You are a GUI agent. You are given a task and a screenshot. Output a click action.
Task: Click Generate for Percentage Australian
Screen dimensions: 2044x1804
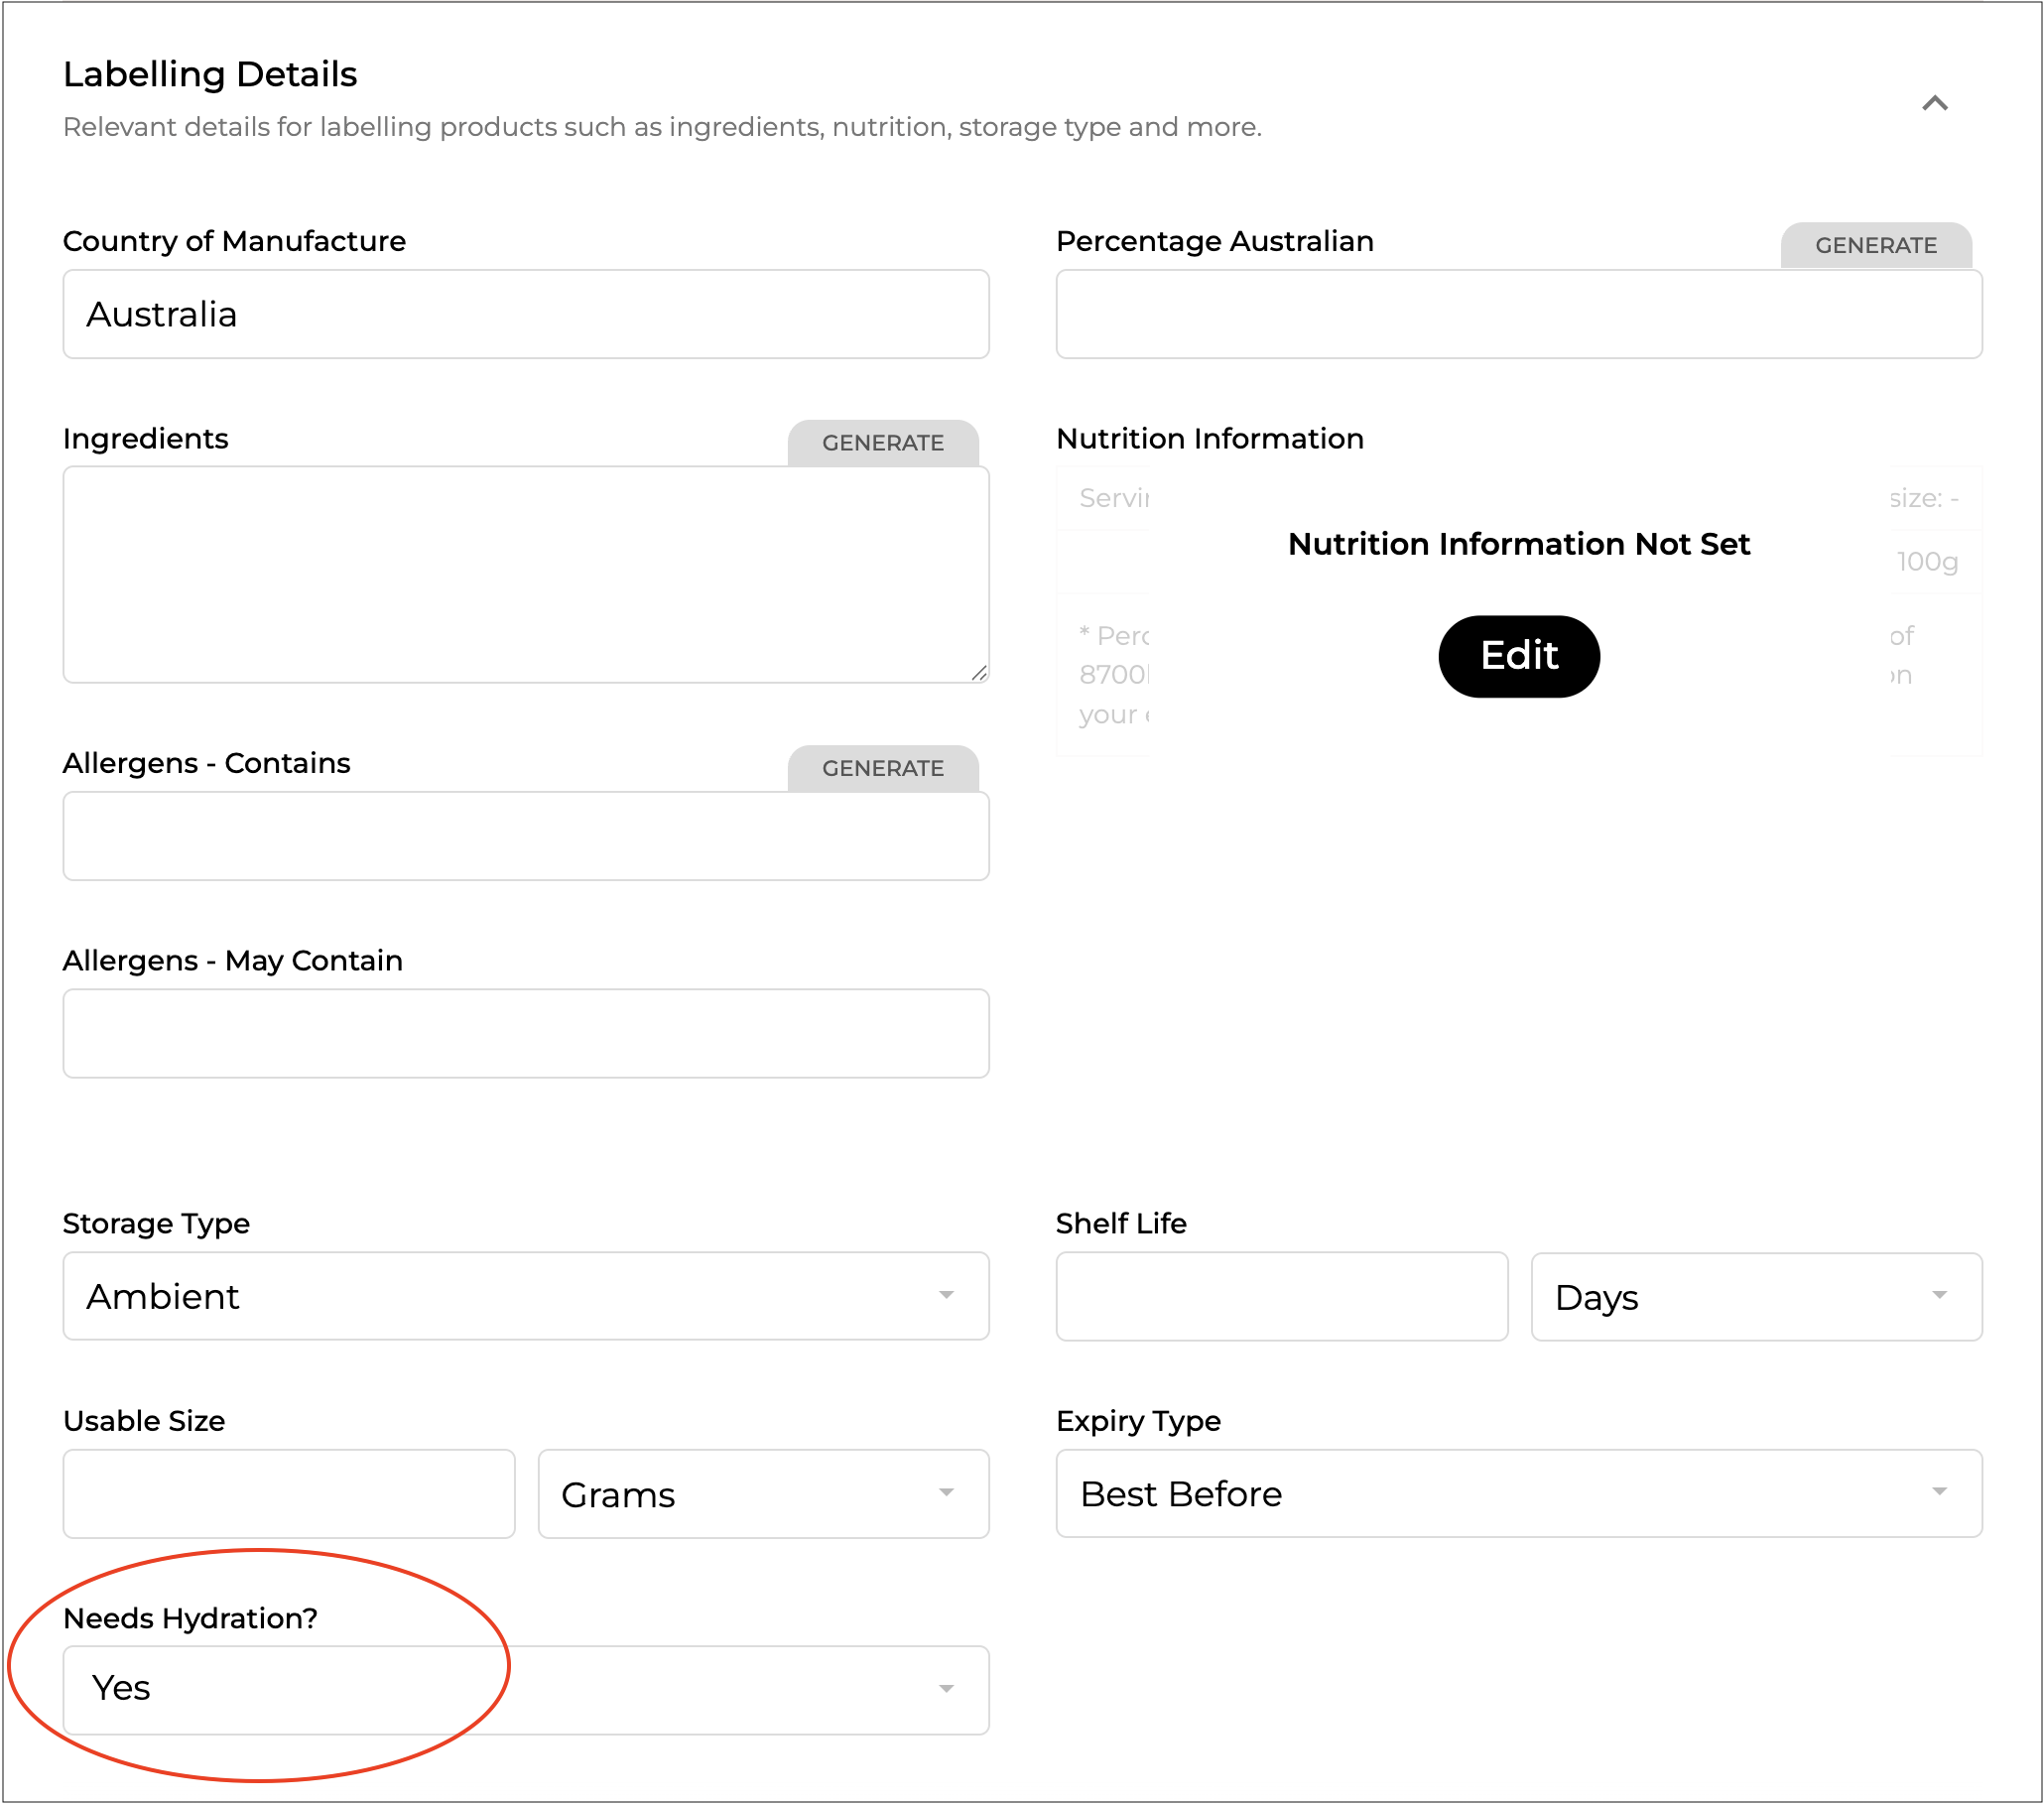point(1875,245)
